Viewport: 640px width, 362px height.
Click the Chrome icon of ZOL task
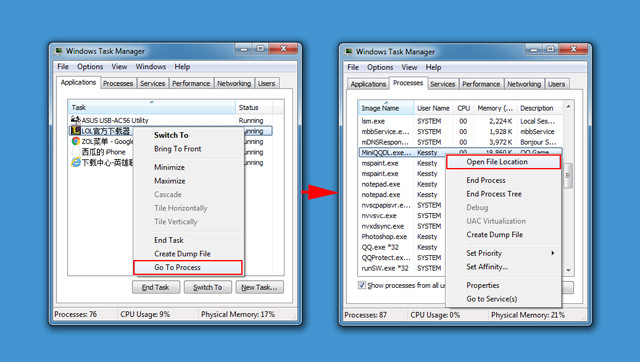pos(76,141)
